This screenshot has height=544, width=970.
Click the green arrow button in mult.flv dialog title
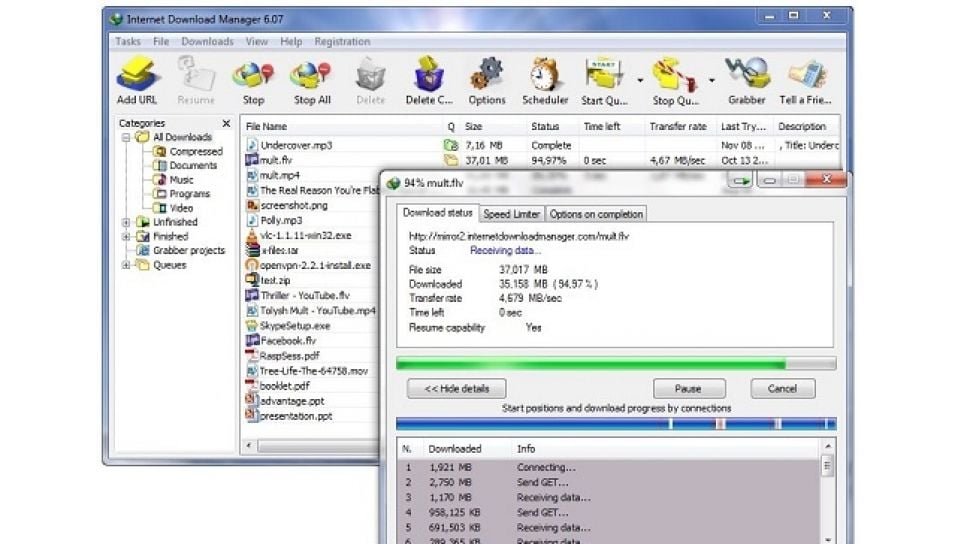pyautogui.click(x=740, y=181)
